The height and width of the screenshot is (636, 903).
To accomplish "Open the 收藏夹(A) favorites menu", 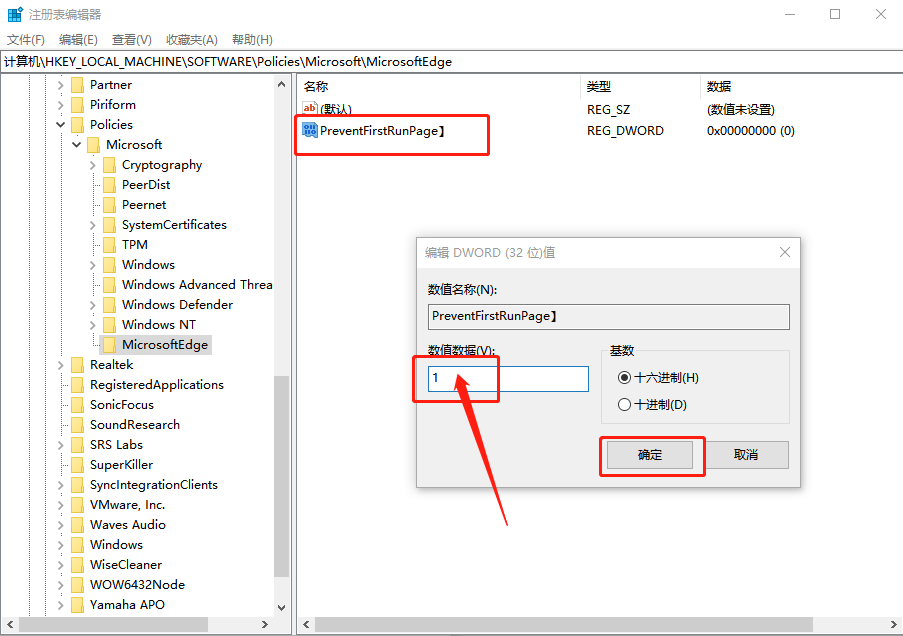I will (192, 40).
